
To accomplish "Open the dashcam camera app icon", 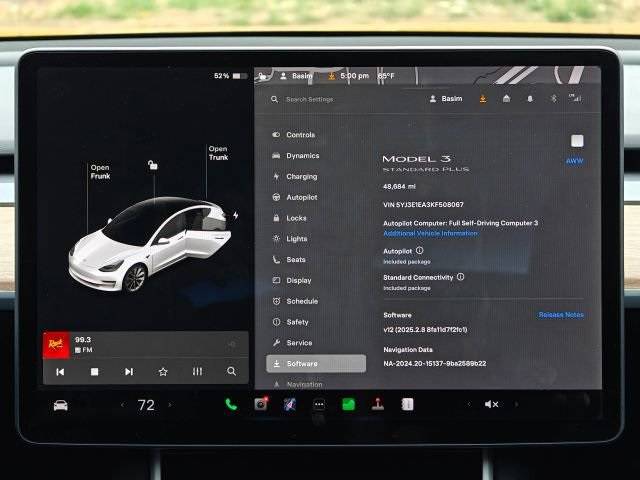I will pos(261,404).
